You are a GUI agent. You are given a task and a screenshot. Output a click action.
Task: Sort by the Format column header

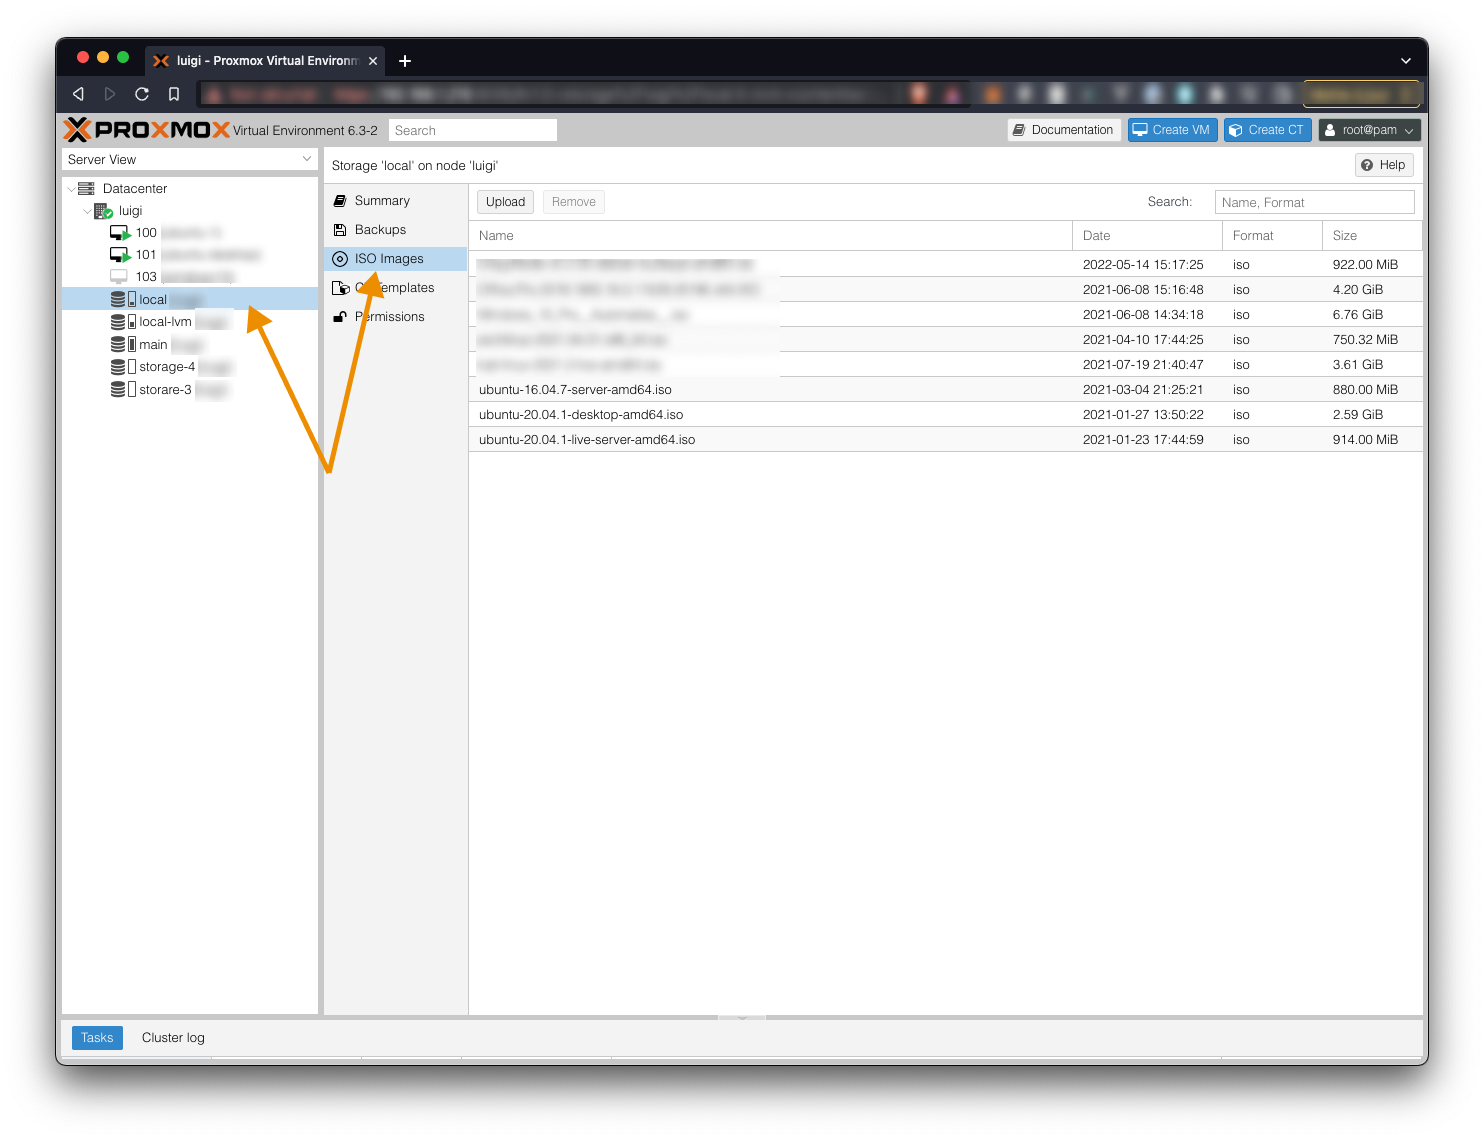[1272, 236]
